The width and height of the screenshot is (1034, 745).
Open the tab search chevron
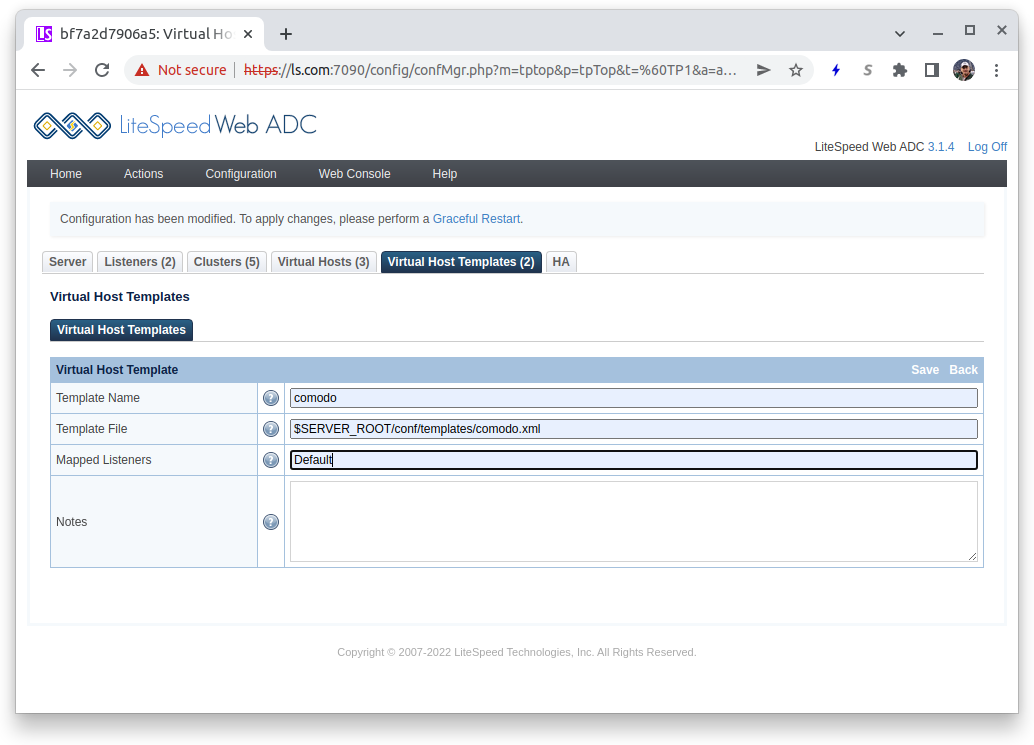point(899,34)
